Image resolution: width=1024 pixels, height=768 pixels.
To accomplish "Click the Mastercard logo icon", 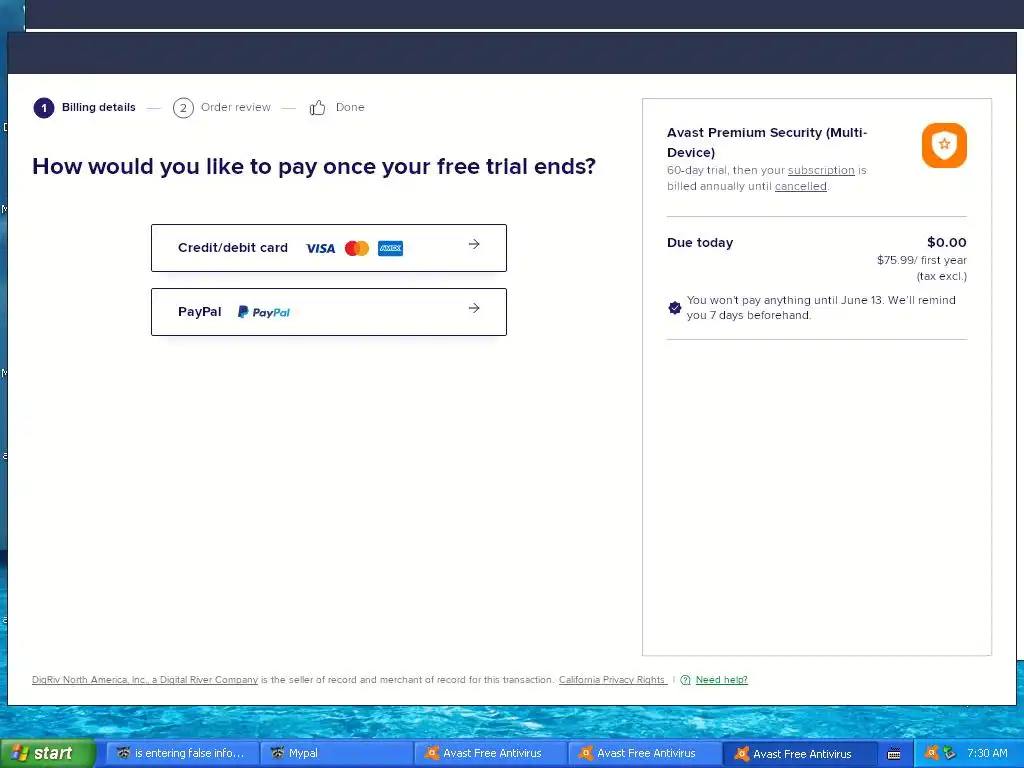I will pyautogui.click(x=357, y=248).
